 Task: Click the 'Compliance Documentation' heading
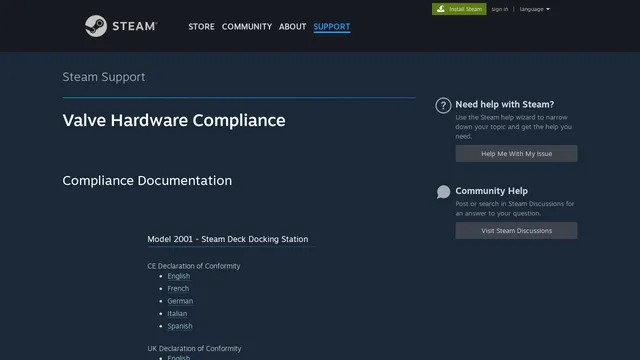tap(147, 180)
